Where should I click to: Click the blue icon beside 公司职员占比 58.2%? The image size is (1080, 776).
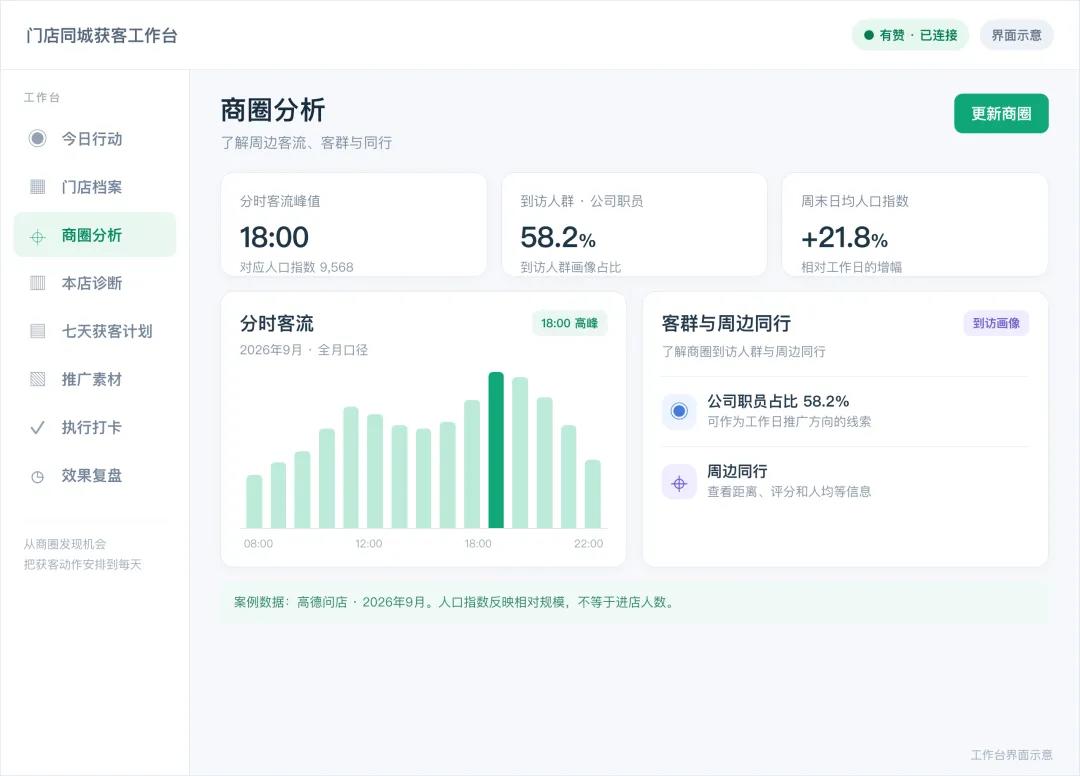click(679, 411)
